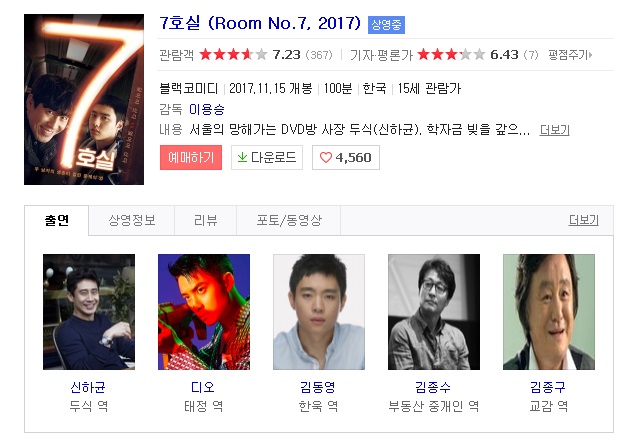Open the 7호실 movie poster image
Viewport: 634px width, 443px height.
(x=84, y=99)
